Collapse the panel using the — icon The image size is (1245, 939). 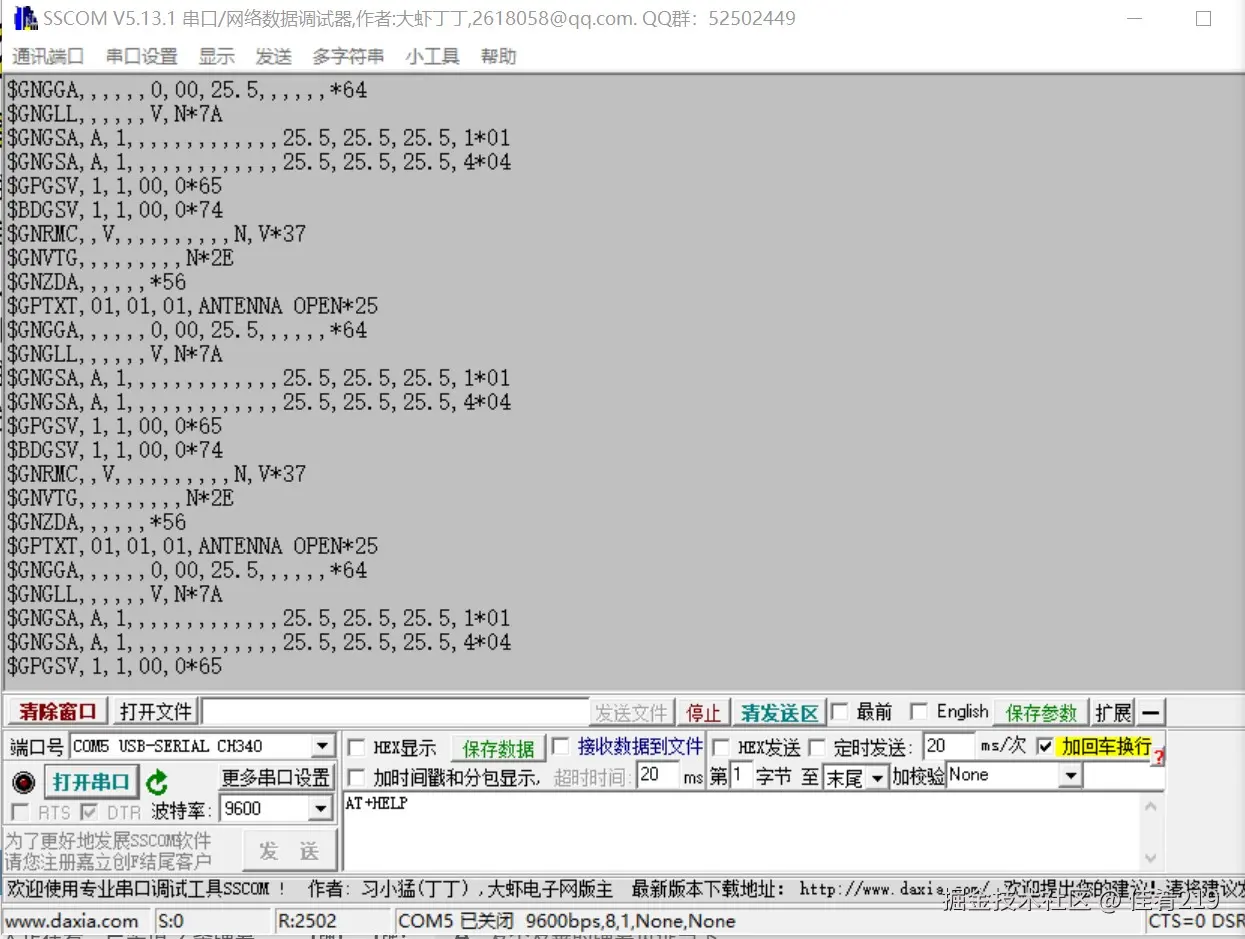1150,712
